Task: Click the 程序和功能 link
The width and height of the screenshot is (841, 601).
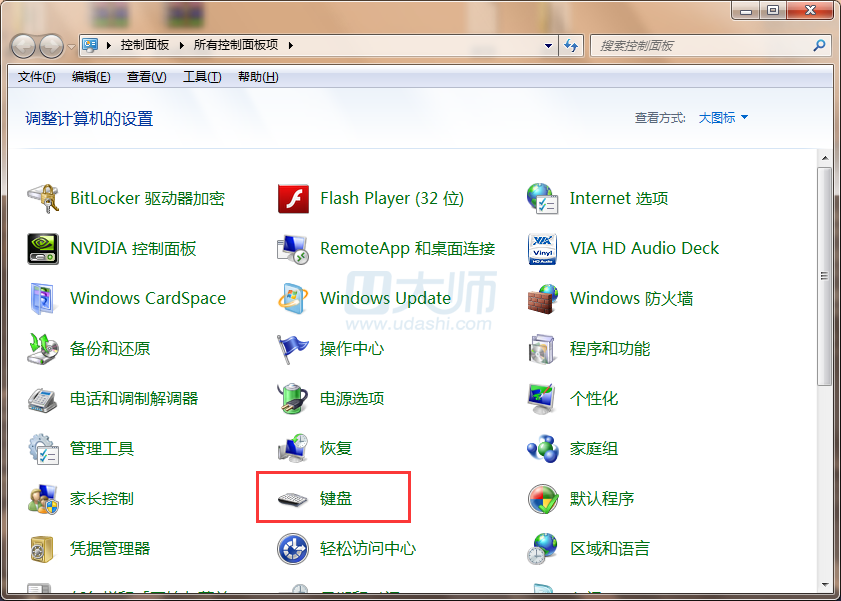Action: click(610, 349)
